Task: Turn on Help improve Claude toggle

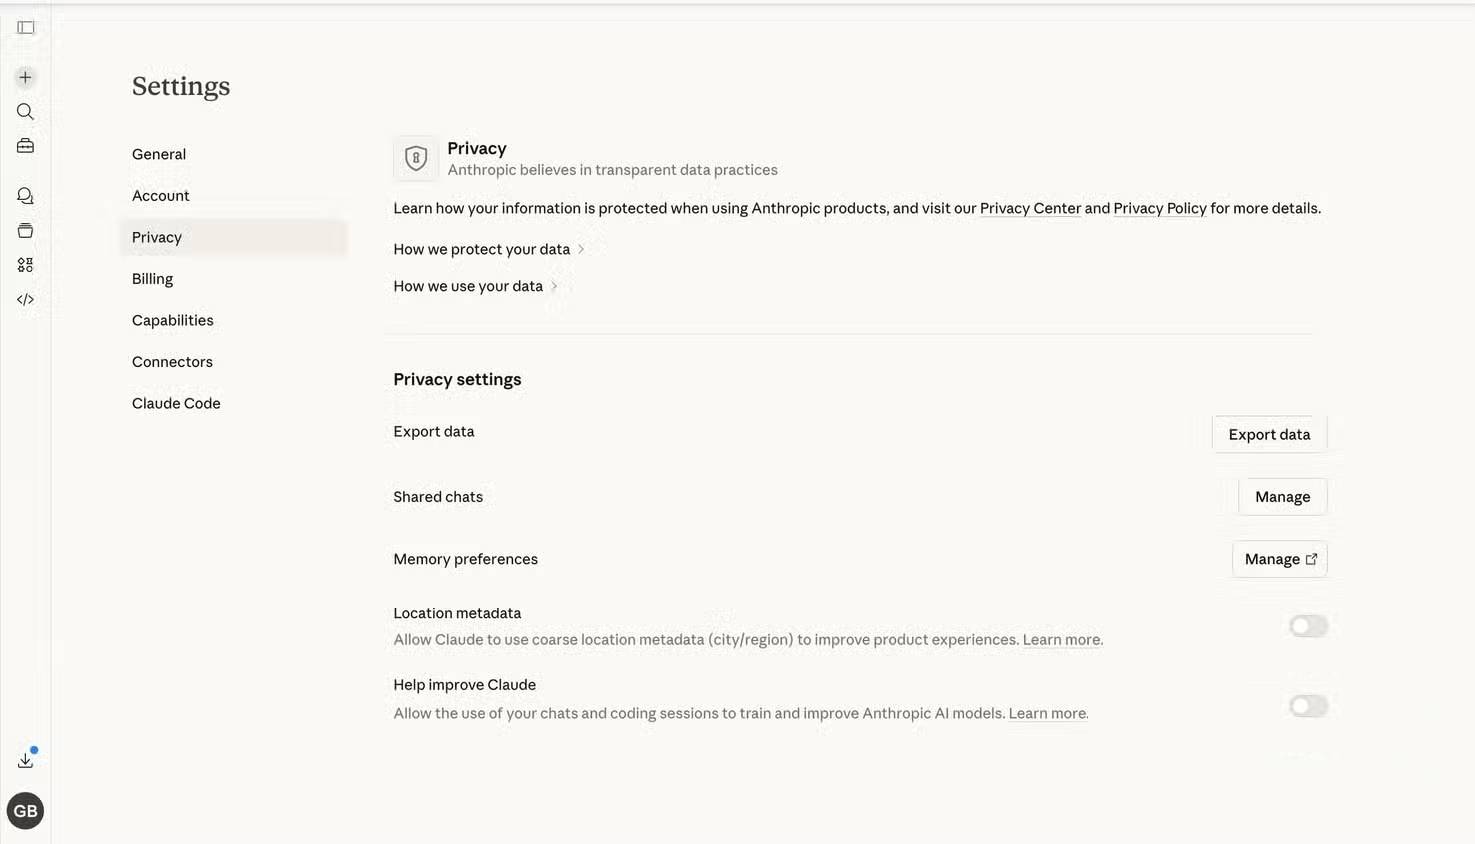Action: 1308,706
